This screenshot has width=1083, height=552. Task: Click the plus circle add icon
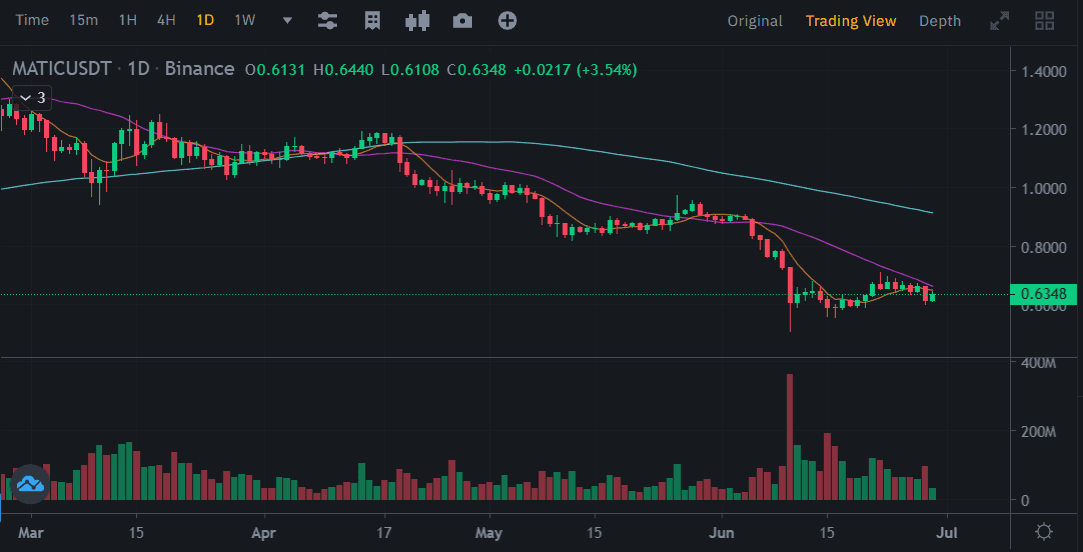coord(507,20)
